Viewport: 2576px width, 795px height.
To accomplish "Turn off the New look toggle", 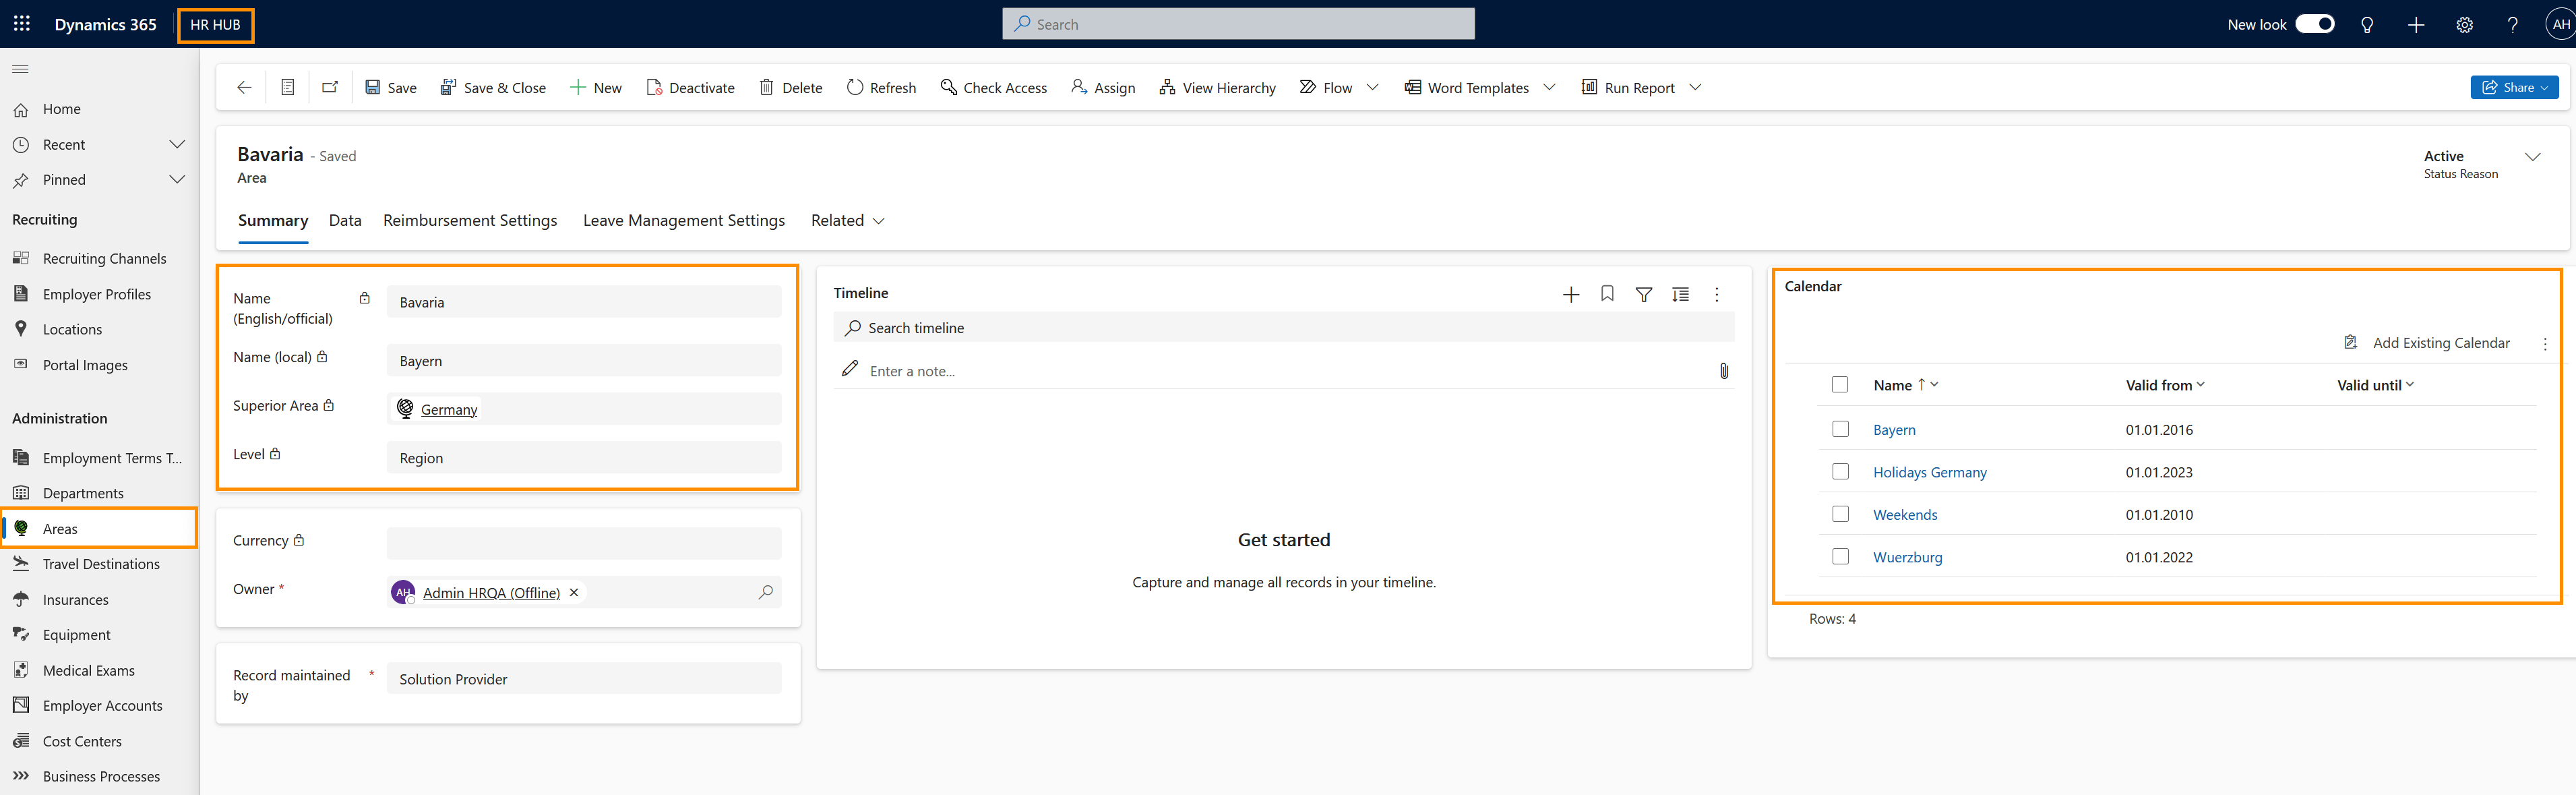I will pyautogui.click(x=2314, y=24).
